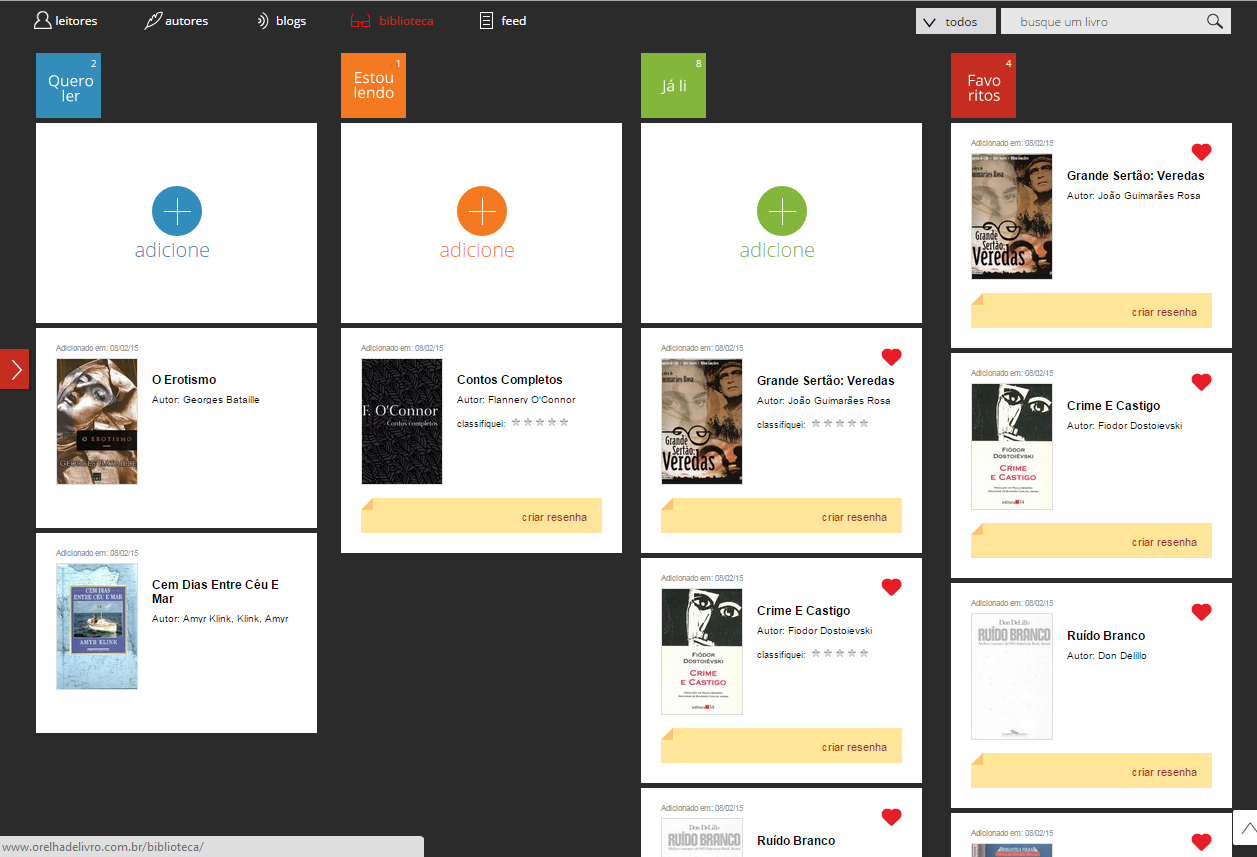Toggle heart on Ruído Branco in Favoritos
The image size is (1257, 857).
[1201, 612]
